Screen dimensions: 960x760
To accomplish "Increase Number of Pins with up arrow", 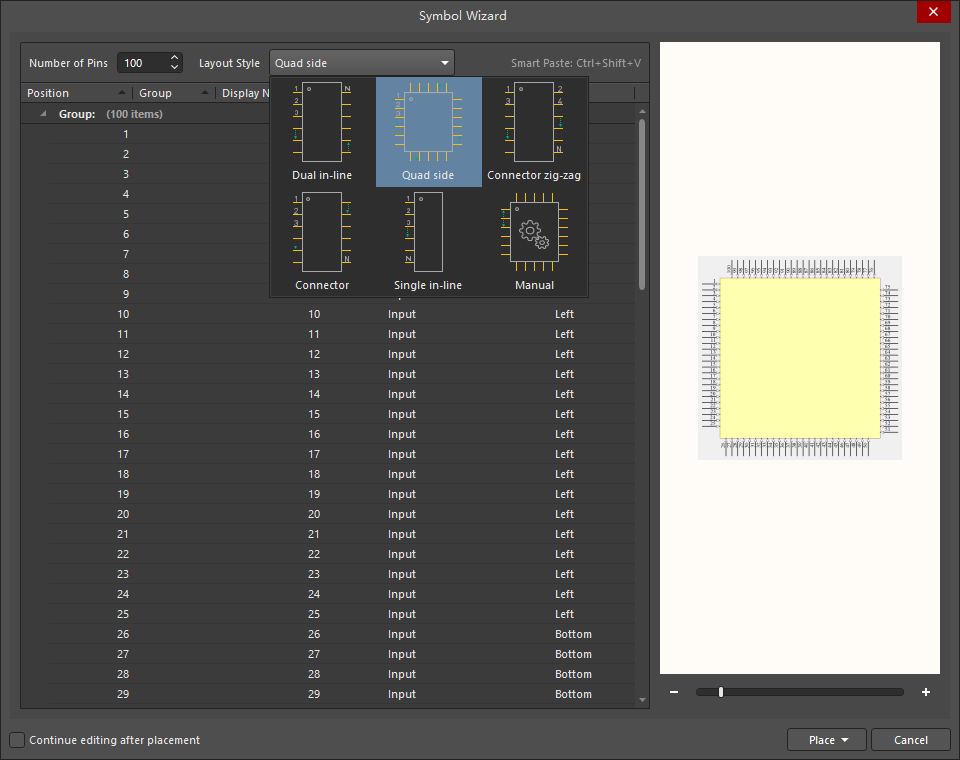I will pos(175,58).
